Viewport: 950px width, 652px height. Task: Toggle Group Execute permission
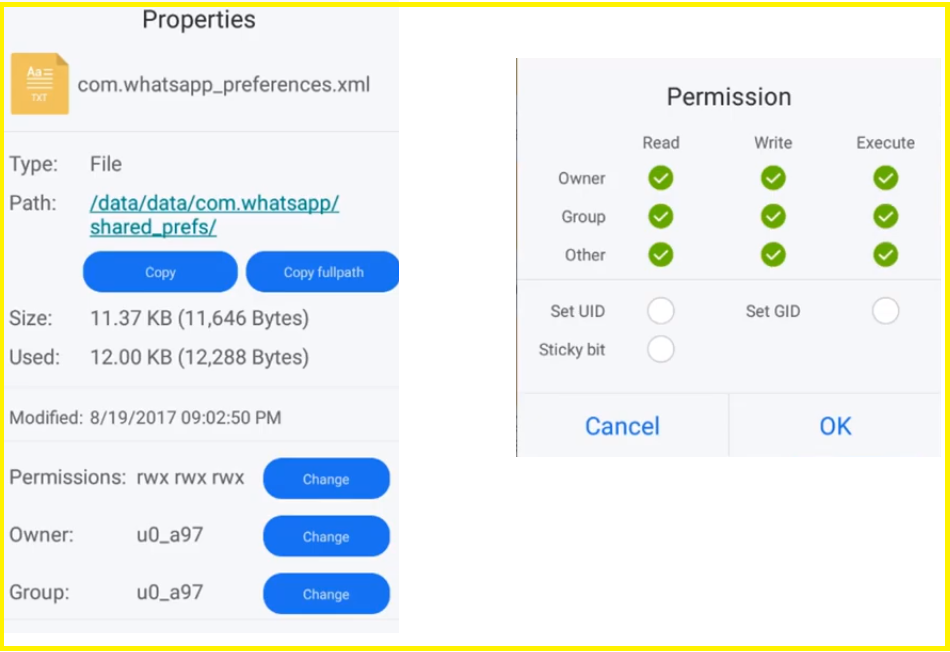point(885,216)
